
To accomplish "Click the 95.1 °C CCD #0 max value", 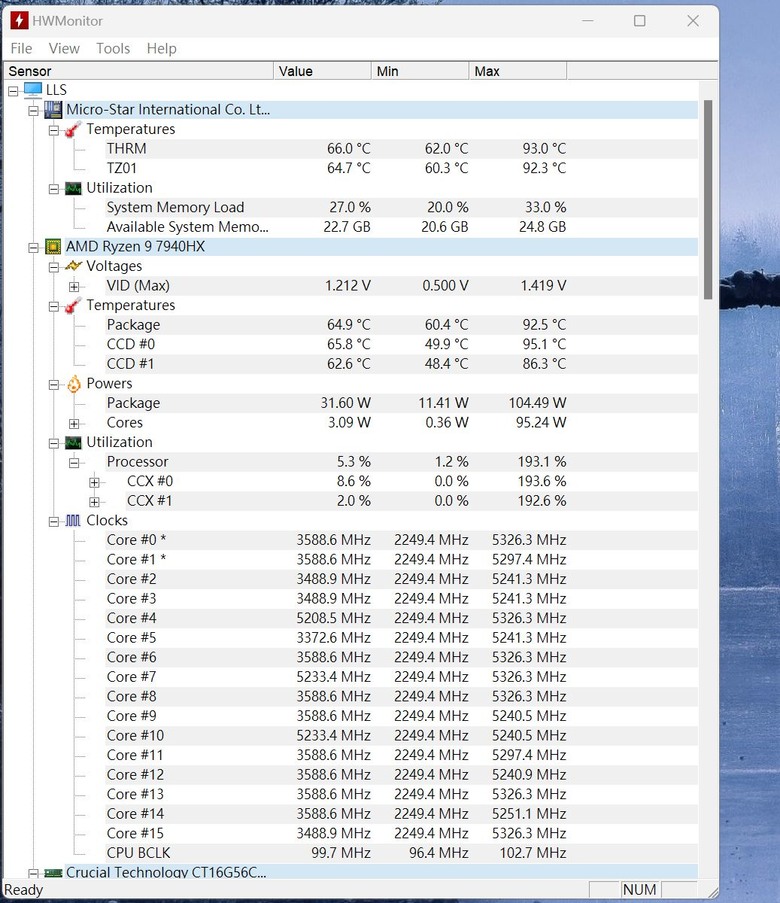I will coord(544,344).
